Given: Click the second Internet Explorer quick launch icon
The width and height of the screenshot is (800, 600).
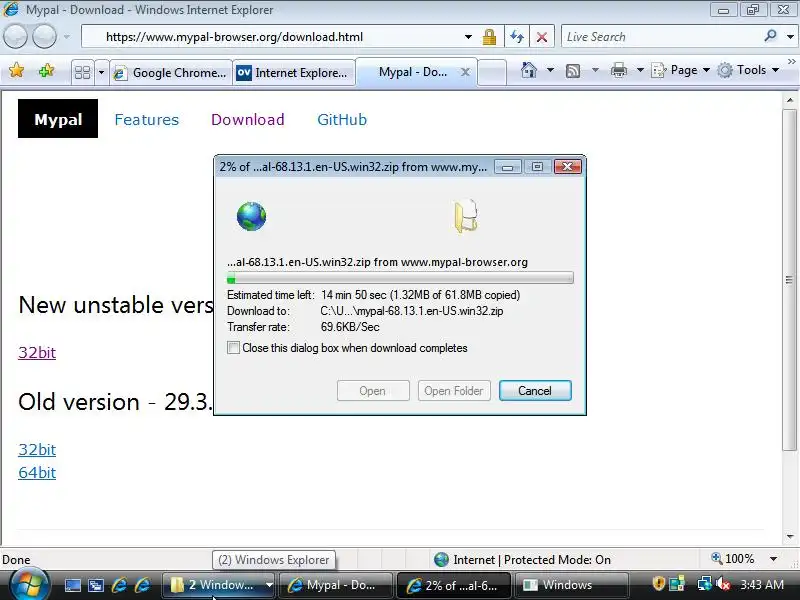Looking at the screenshot, I should click(x=142, y=585).
